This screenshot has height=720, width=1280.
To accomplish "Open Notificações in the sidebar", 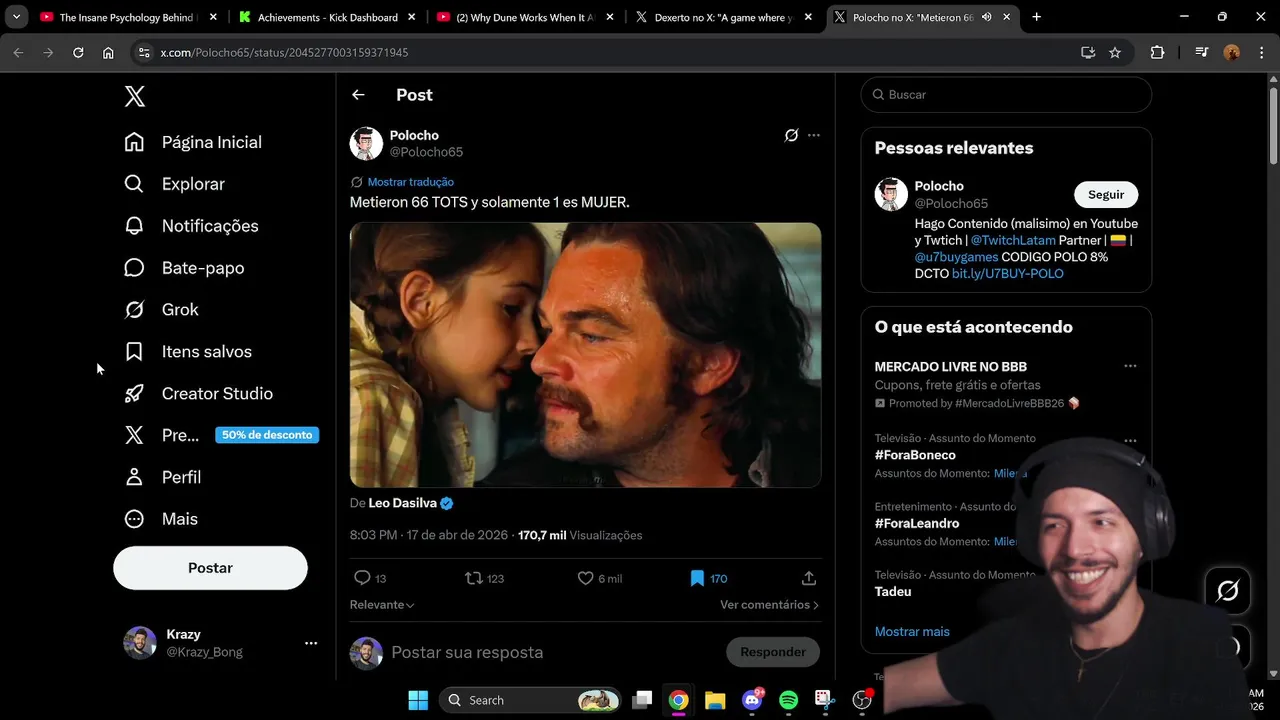I will [x=191, y=226].
